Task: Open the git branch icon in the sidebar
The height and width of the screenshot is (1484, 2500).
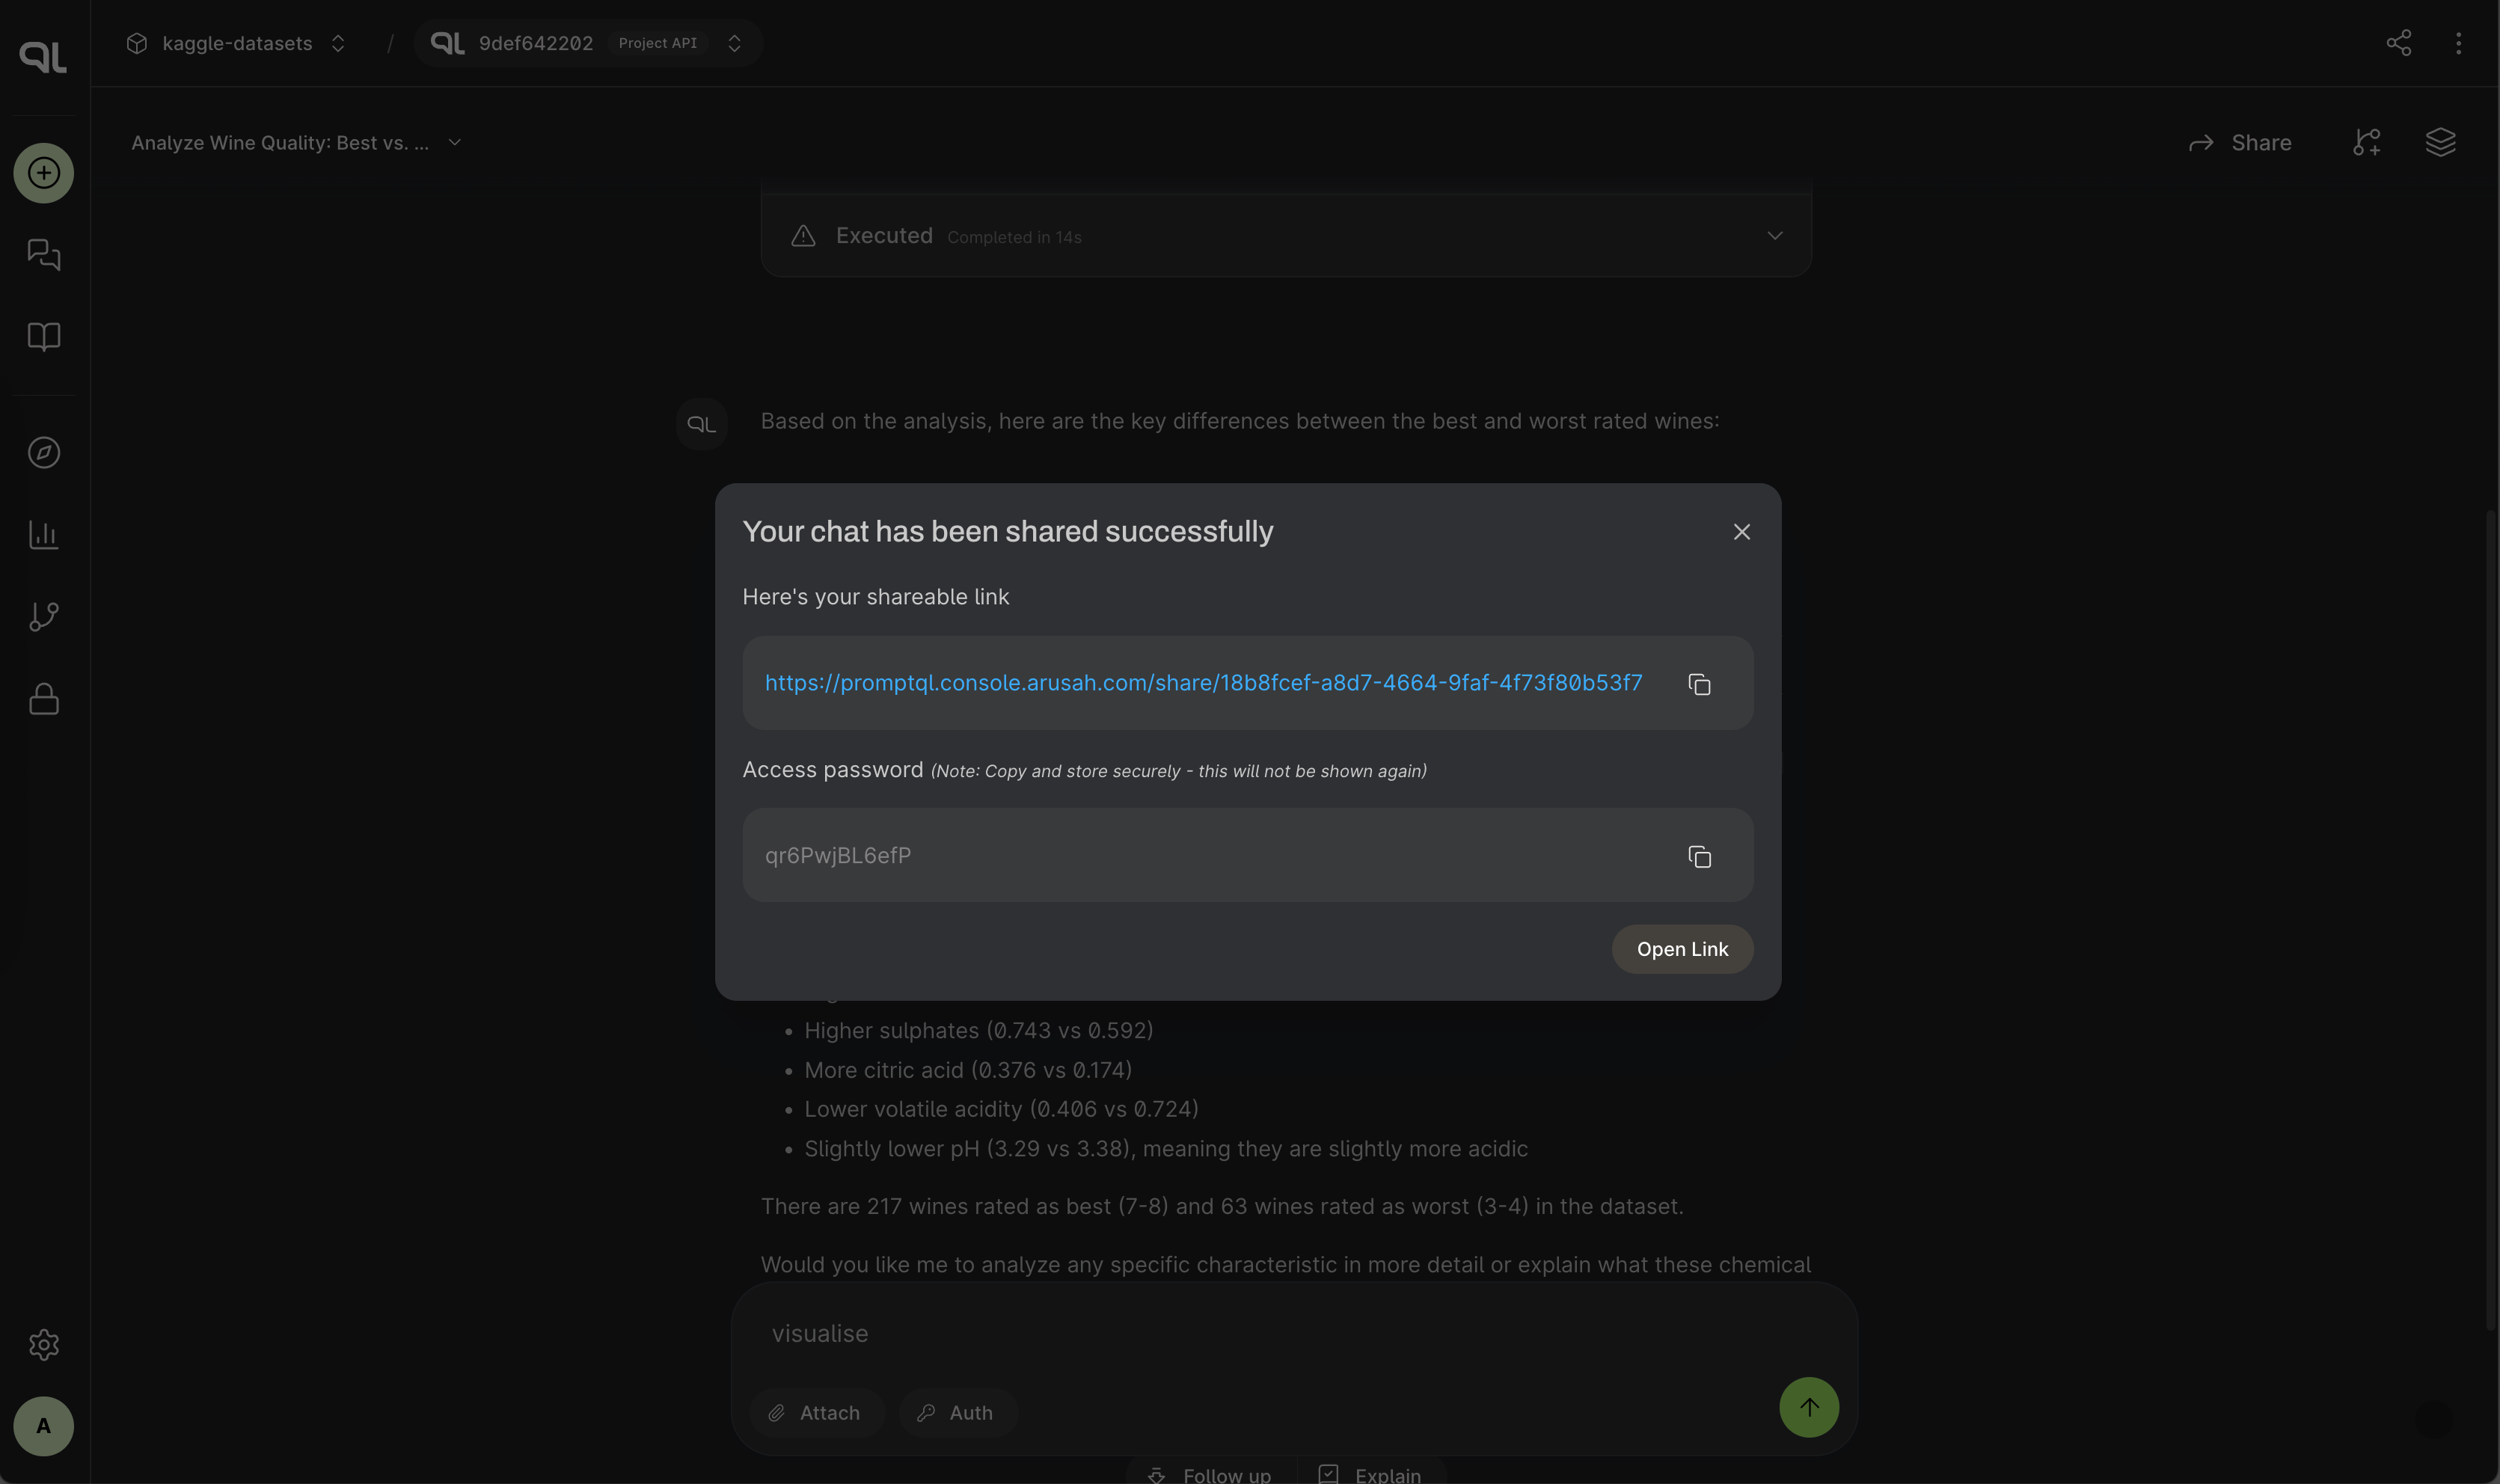Action: 43,616
